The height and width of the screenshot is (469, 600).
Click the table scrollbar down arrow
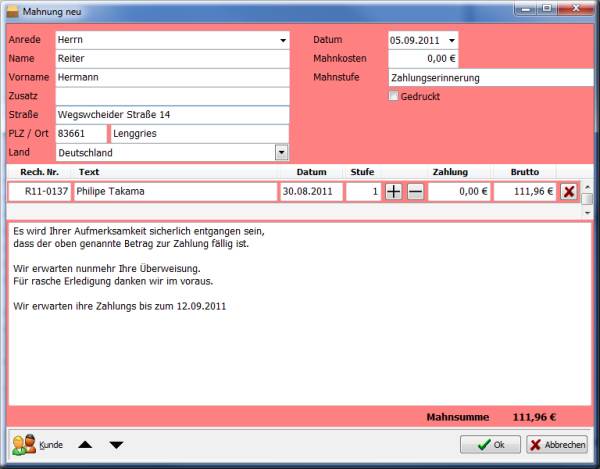point(587,212)
